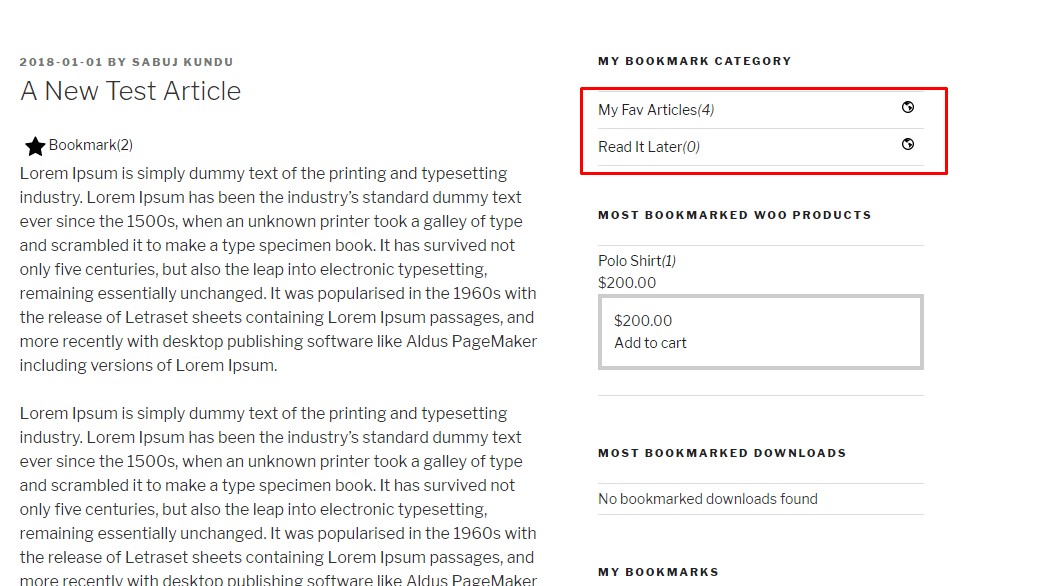1052x586 pixels.
Task: Click the Bookmark(2) label
Action: pyautogui.click(x=91, y=145)
